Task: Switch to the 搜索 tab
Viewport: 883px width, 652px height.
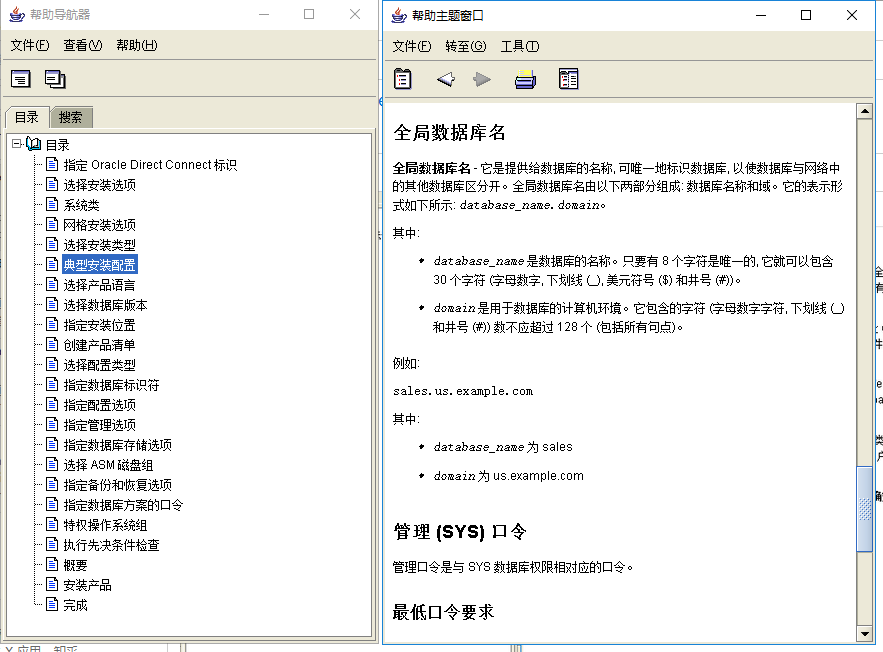Action: (71, 117)
